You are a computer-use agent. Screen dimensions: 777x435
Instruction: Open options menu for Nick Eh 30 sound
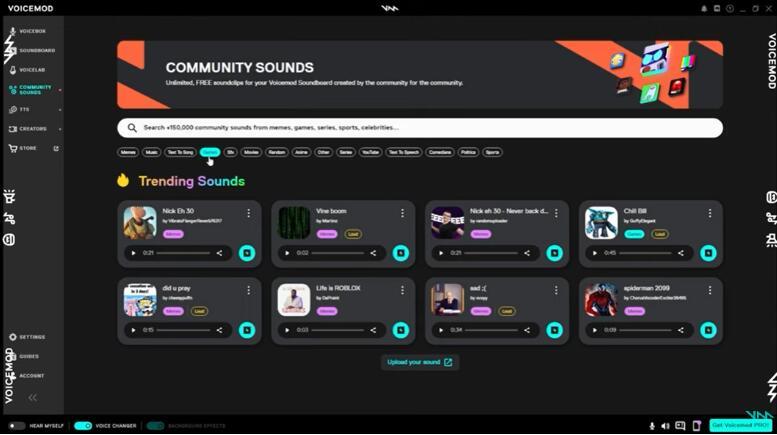tap(249, 213)
